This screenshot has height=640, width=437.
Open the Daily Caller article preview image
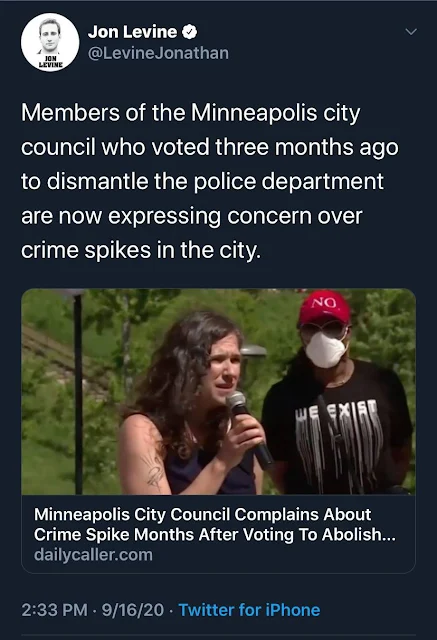coord(218,392)
